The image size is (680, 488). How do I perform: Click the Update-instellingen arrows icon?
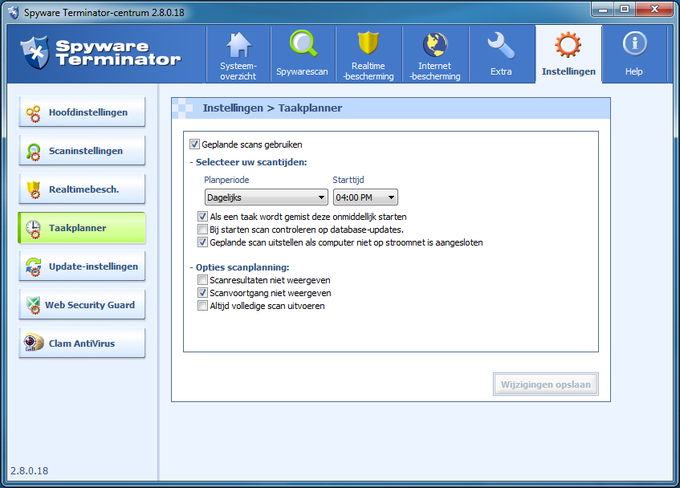pyautogui.click(x=33, y=267)
